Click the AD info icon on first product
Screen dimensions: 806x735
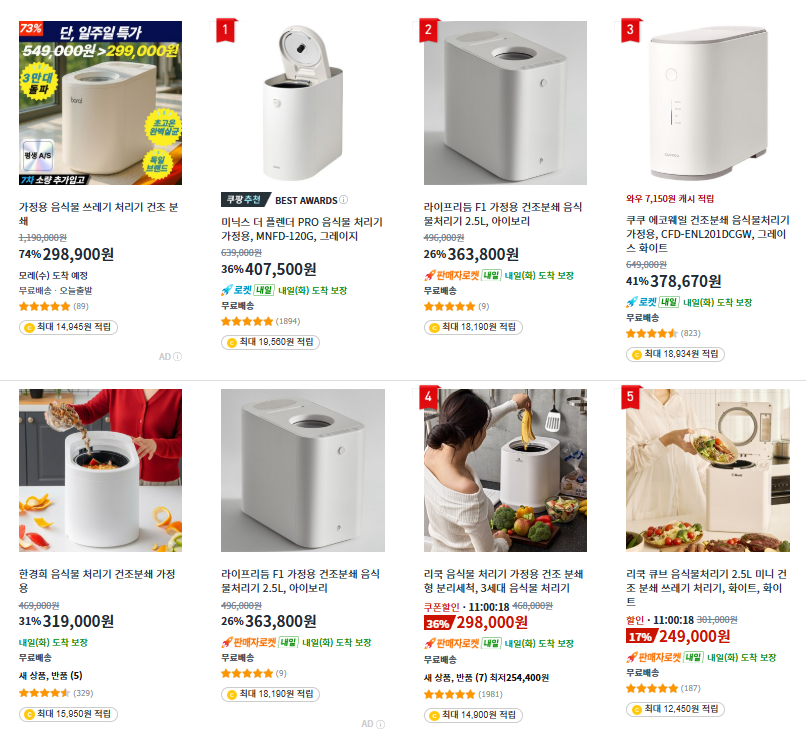[177, 356]
